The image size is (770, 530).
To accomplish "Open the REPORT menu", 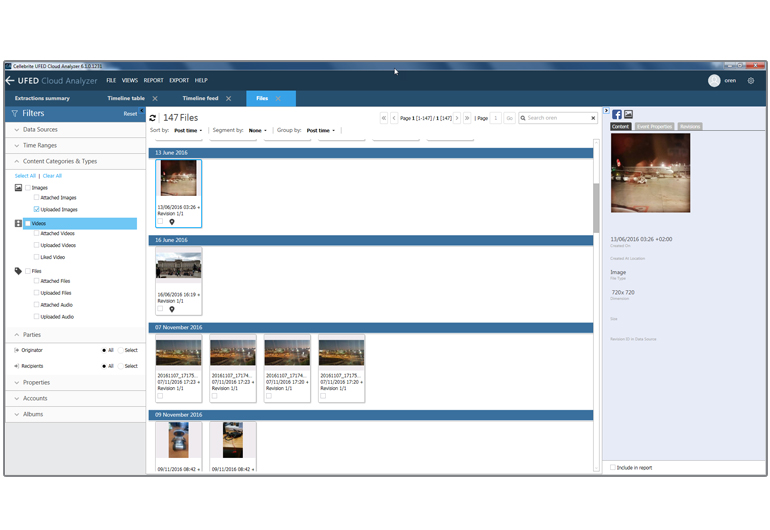I will coord(153,80).
